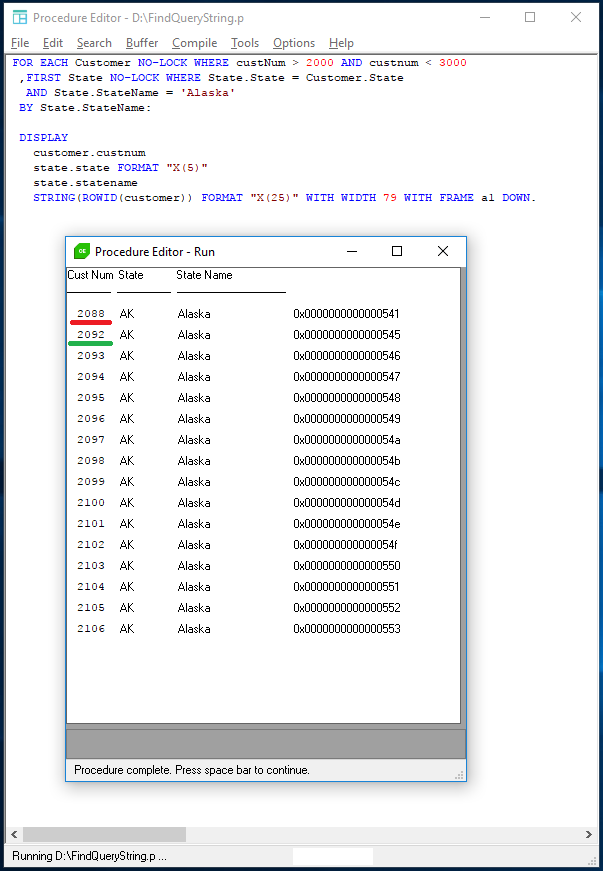This screenshot has width=603, height=871.
Task: Select customer number 2103
Action: tap(91, 565)
